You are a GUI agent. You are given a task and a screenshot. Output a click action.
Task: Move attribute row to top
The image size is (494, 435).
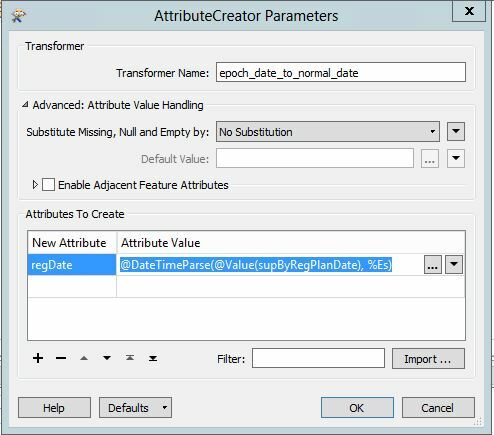(x=130, y=358)
